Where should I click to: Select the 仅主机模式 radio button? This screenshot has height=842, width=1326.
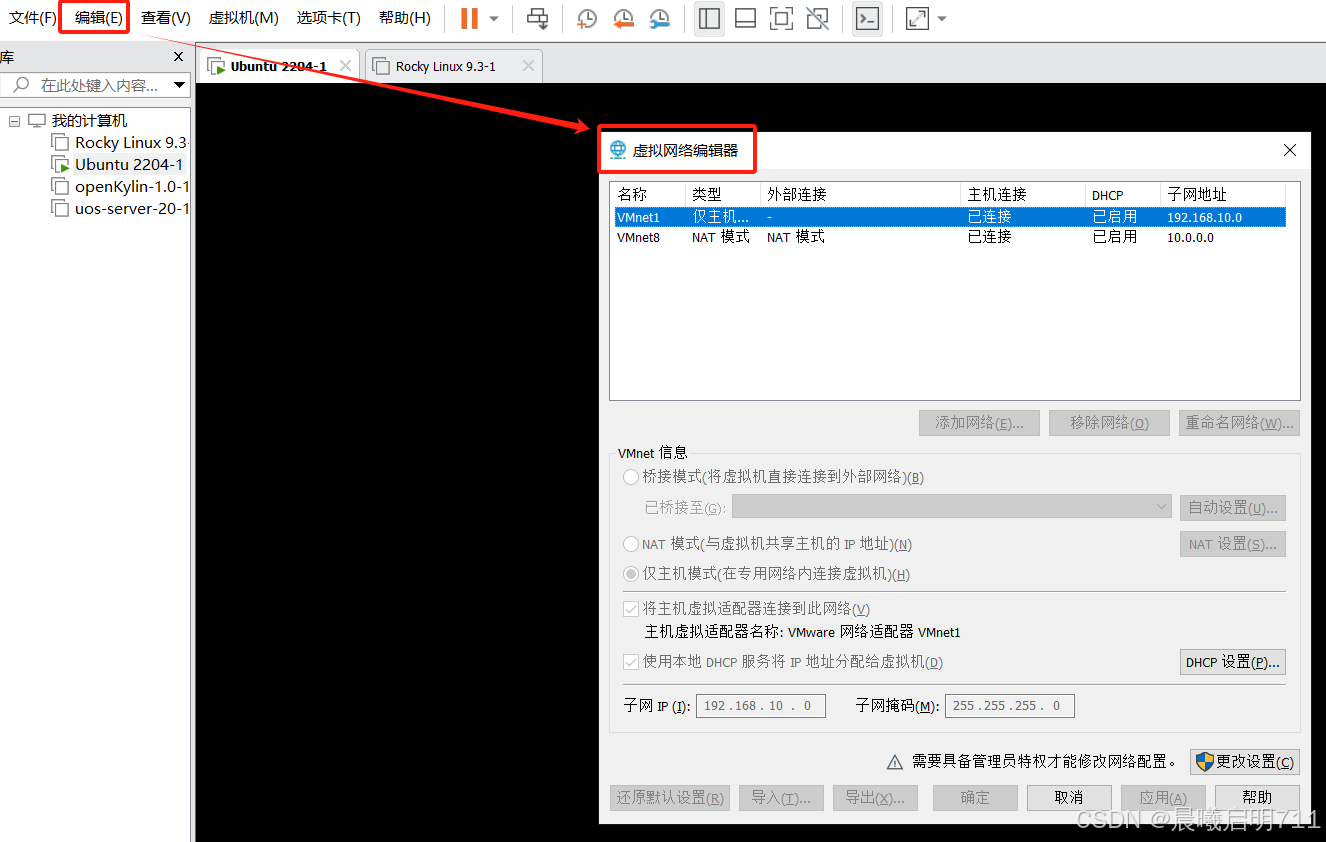[631, 574]
